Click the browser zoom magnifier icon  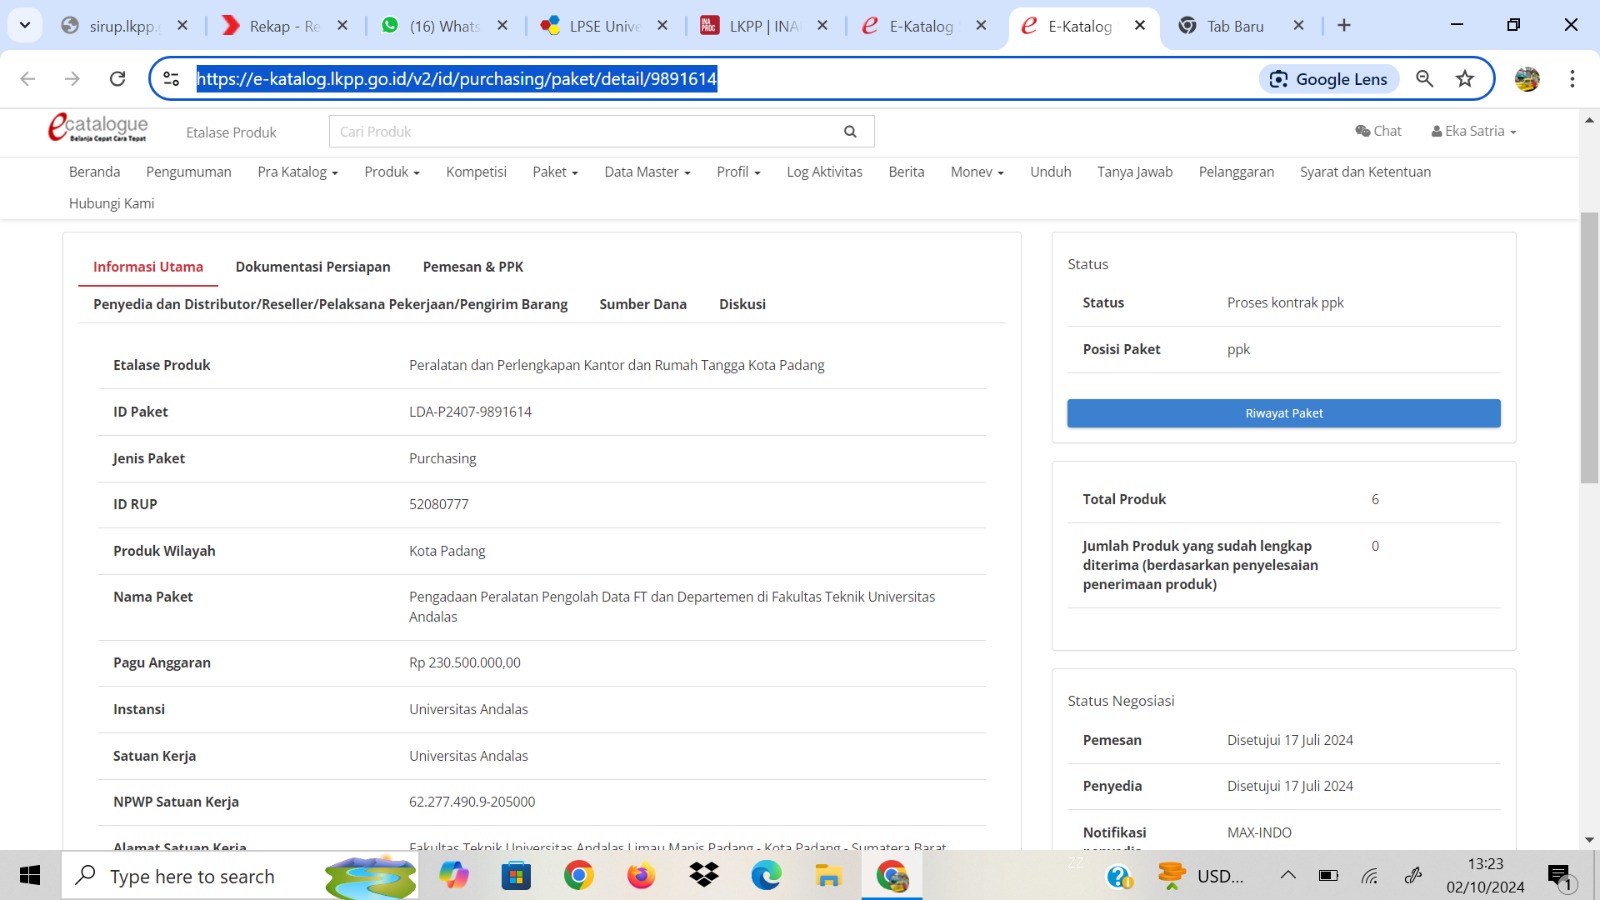(1425, 79)
